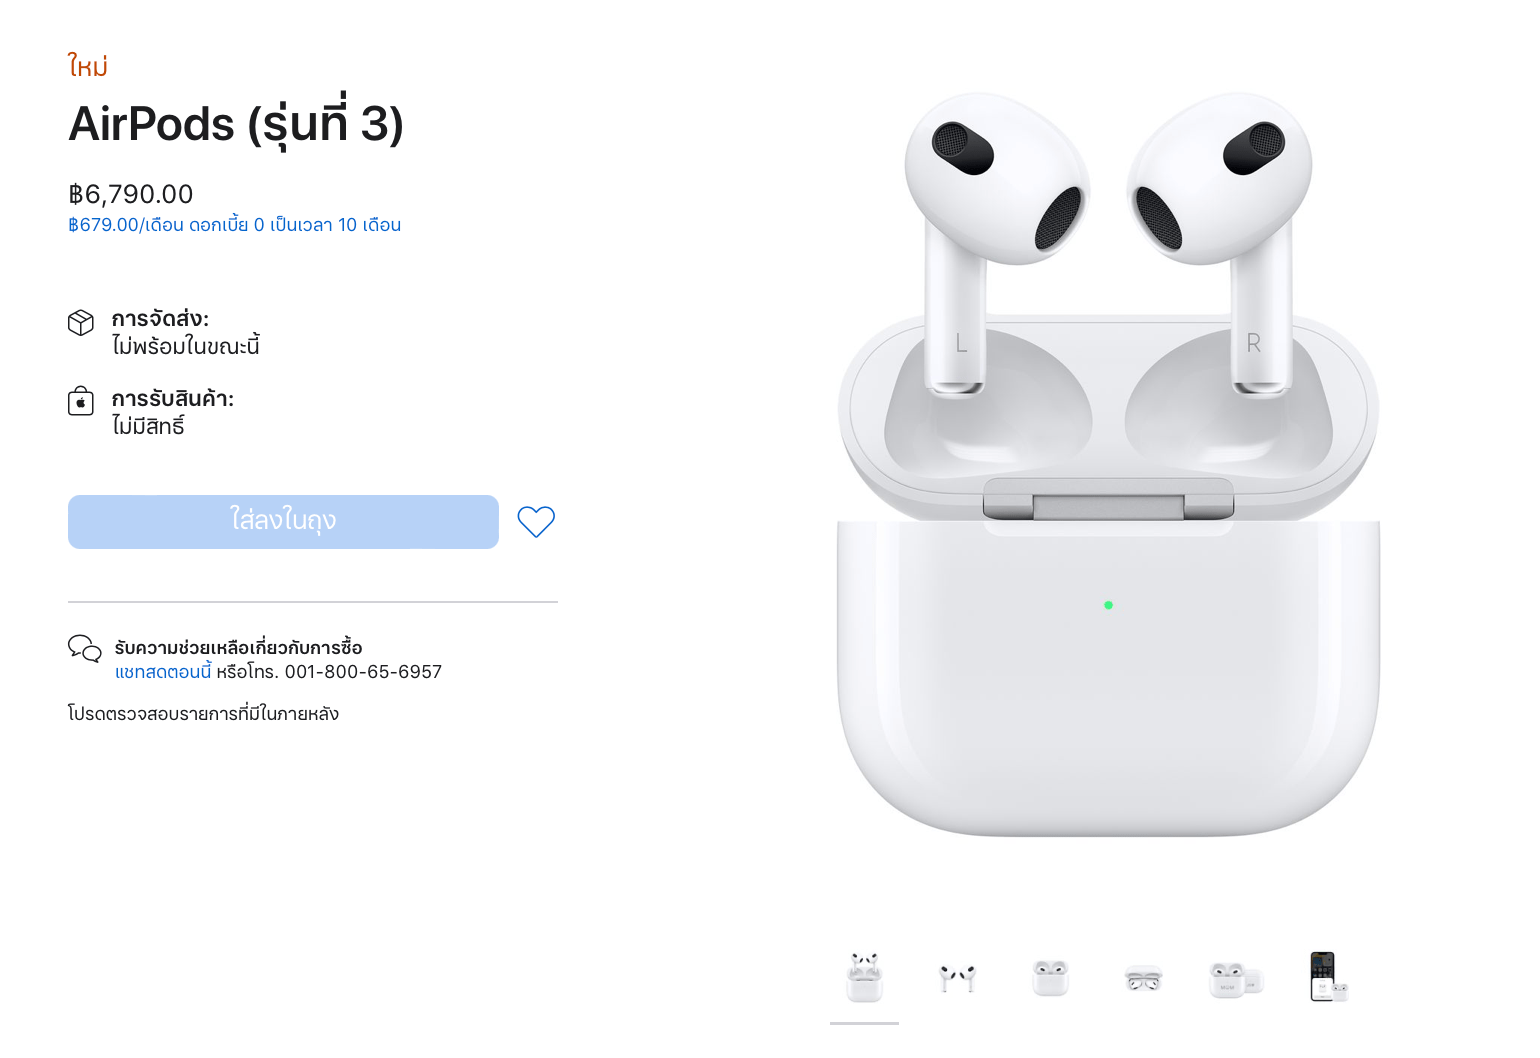Screen dimensions: 1540x1058
Task: Select thumbnail of earbuds above open case
Action: coord(865,977)
